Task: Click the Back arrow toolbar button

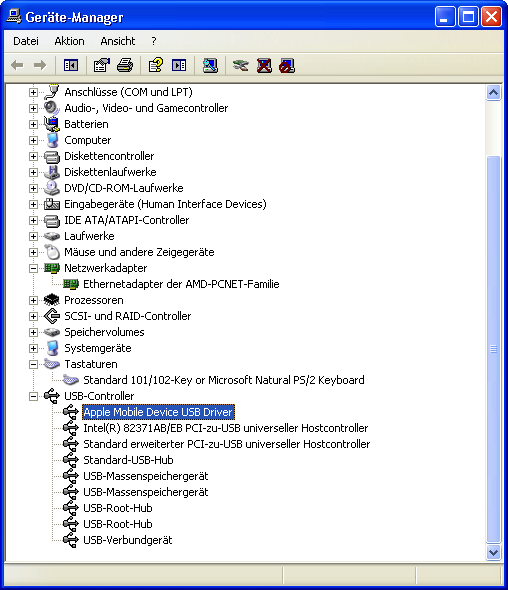Action: [x=17, y=65]
